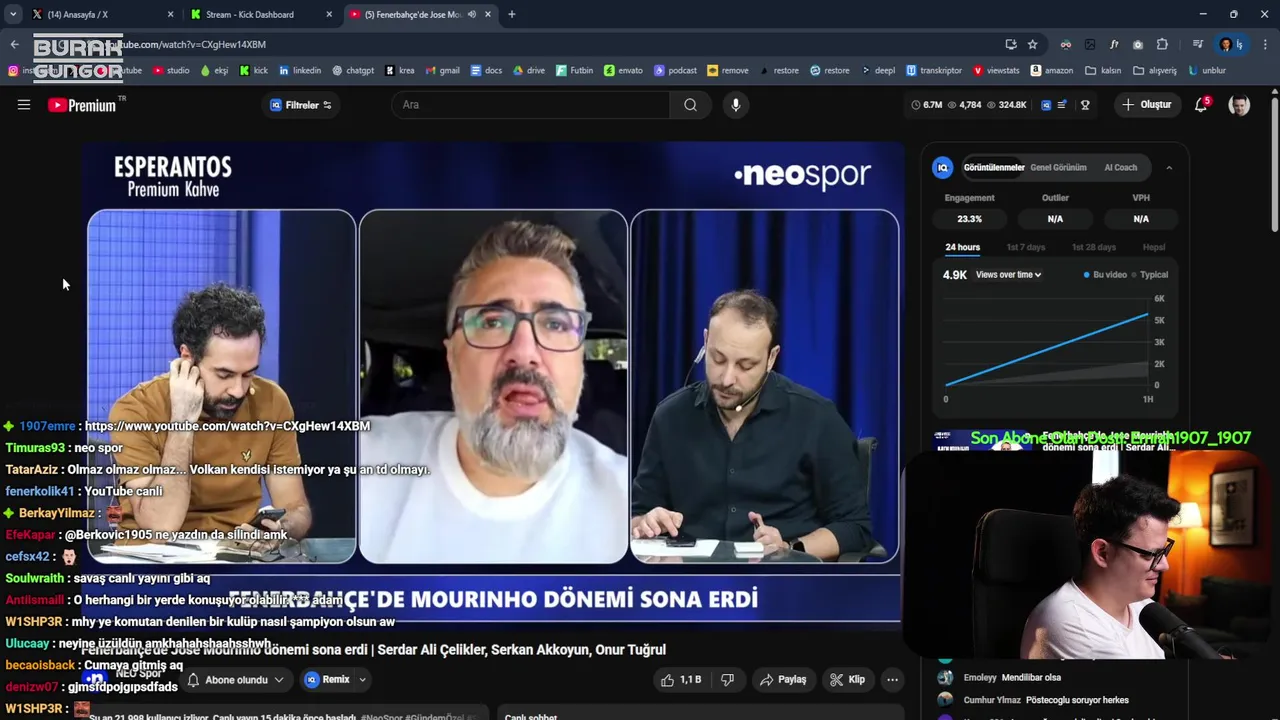Open new browser tab with plus

click(512, 14)
